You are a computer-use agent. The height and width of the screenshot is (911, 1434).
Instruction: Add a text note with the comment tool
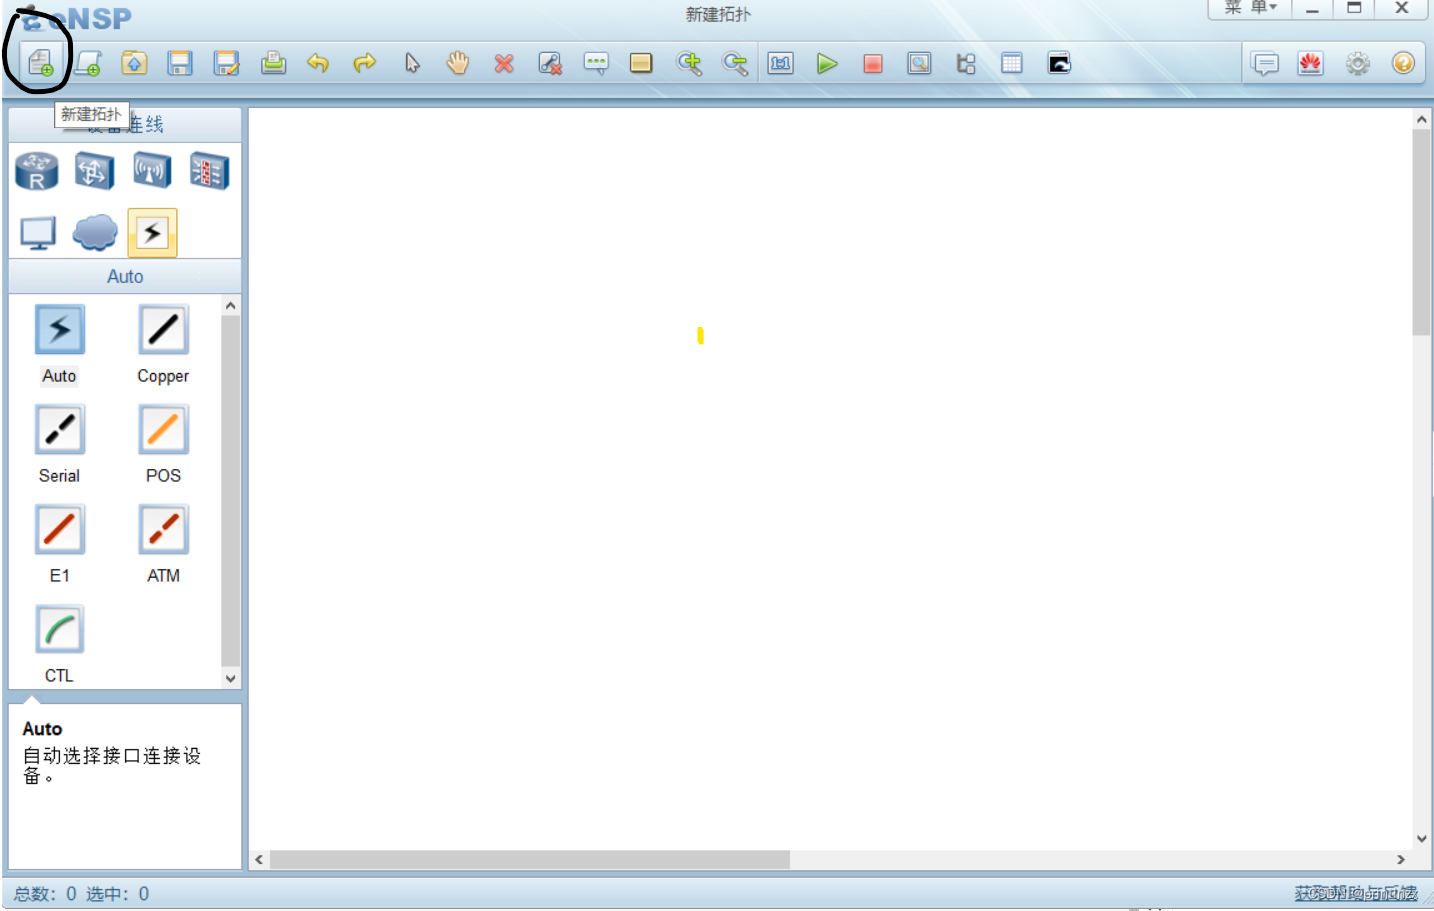tap(596, 64)
